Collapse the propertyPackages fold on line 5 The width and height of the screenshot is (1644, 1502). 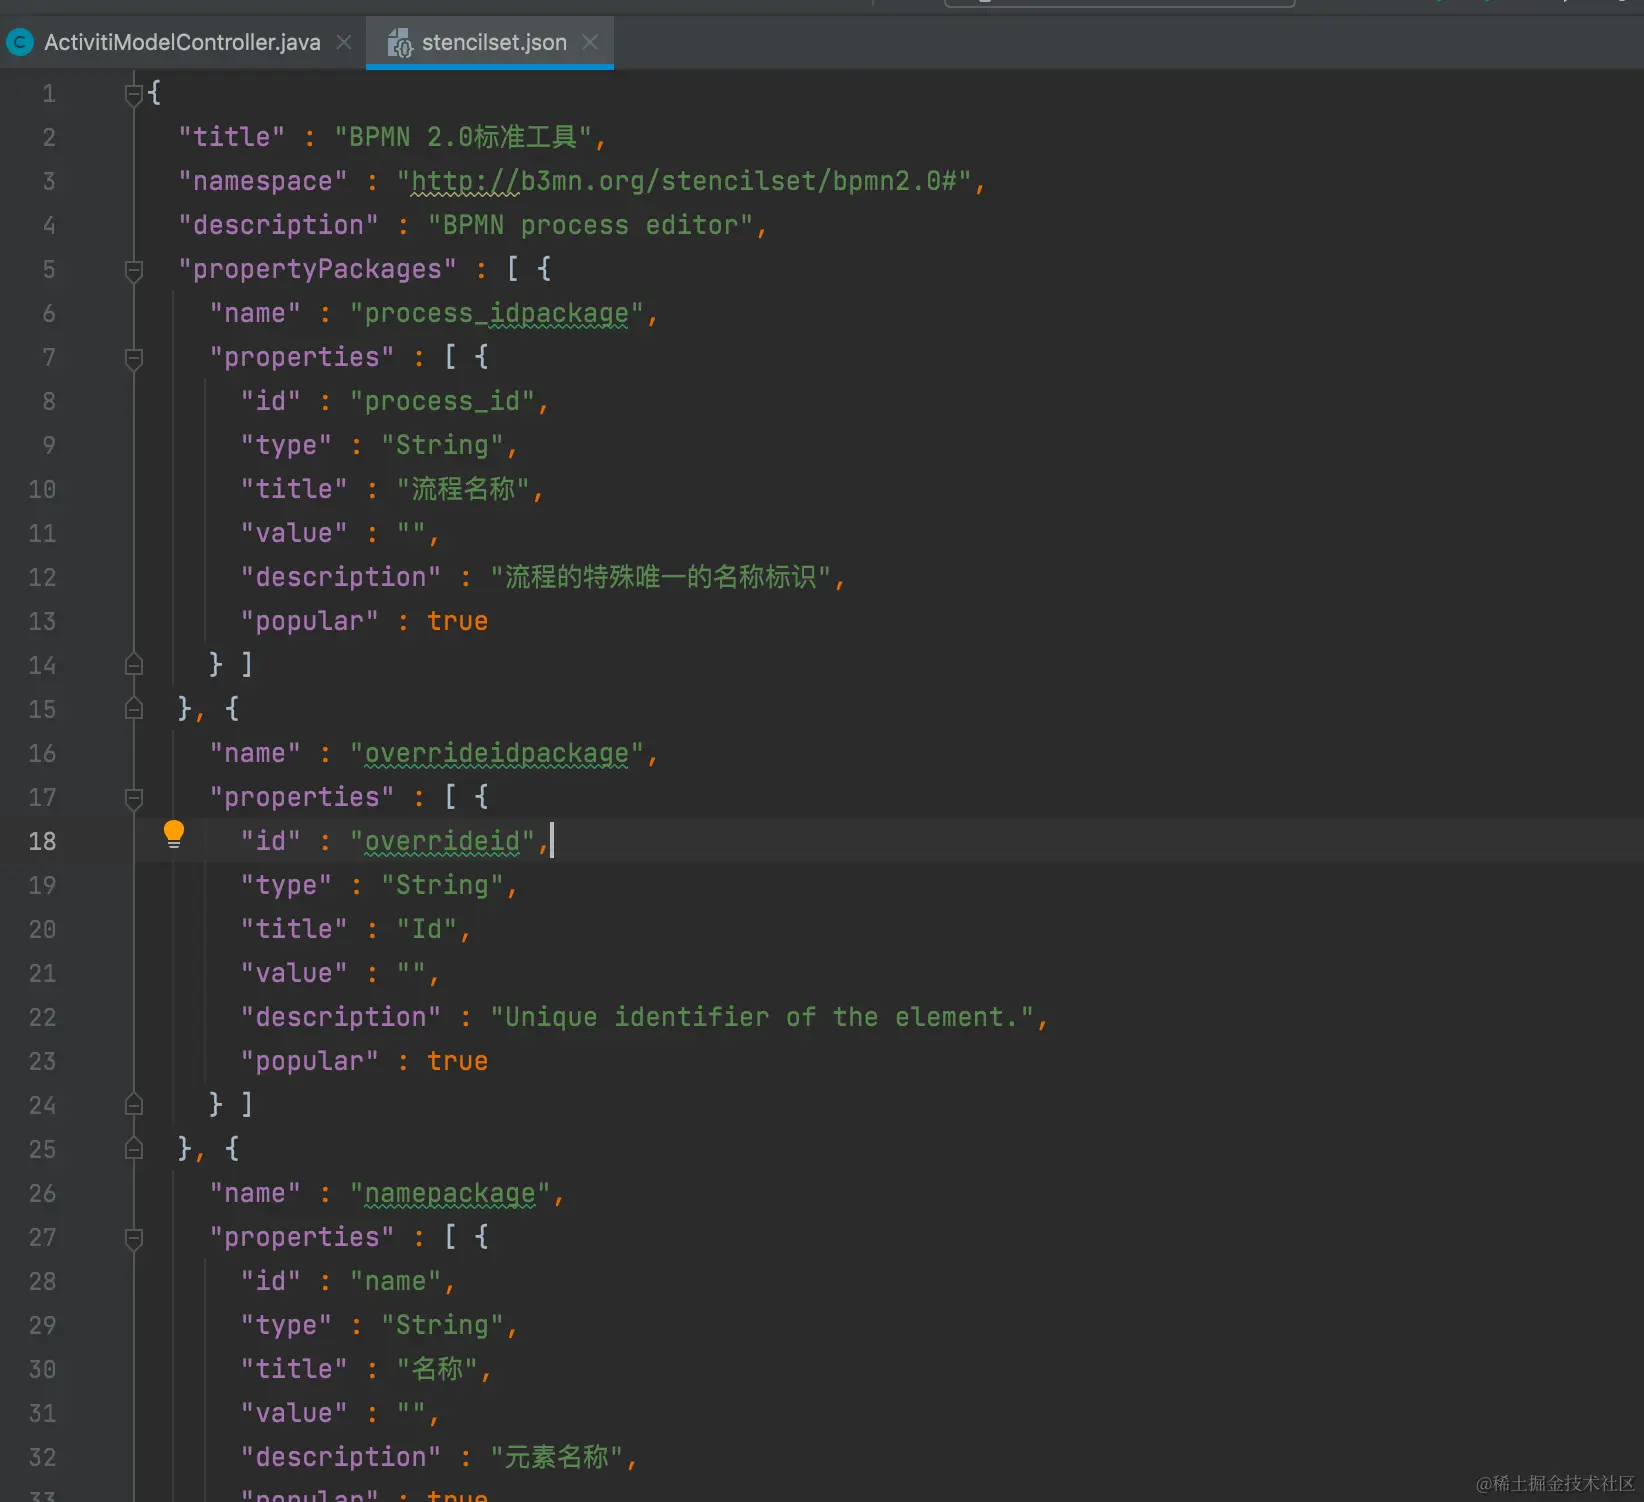click(x=134, y=270)
